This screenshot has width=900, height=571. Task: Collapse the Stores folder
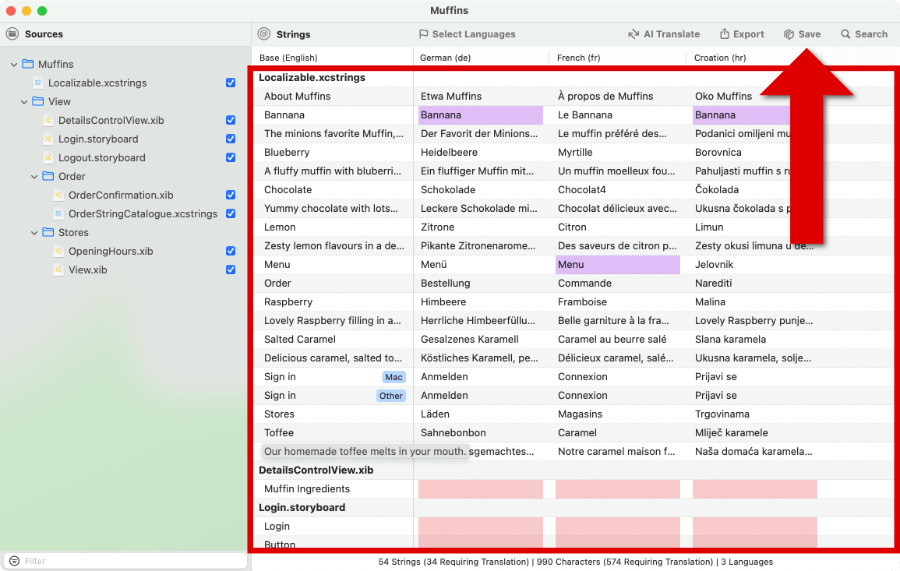(34, 233)
